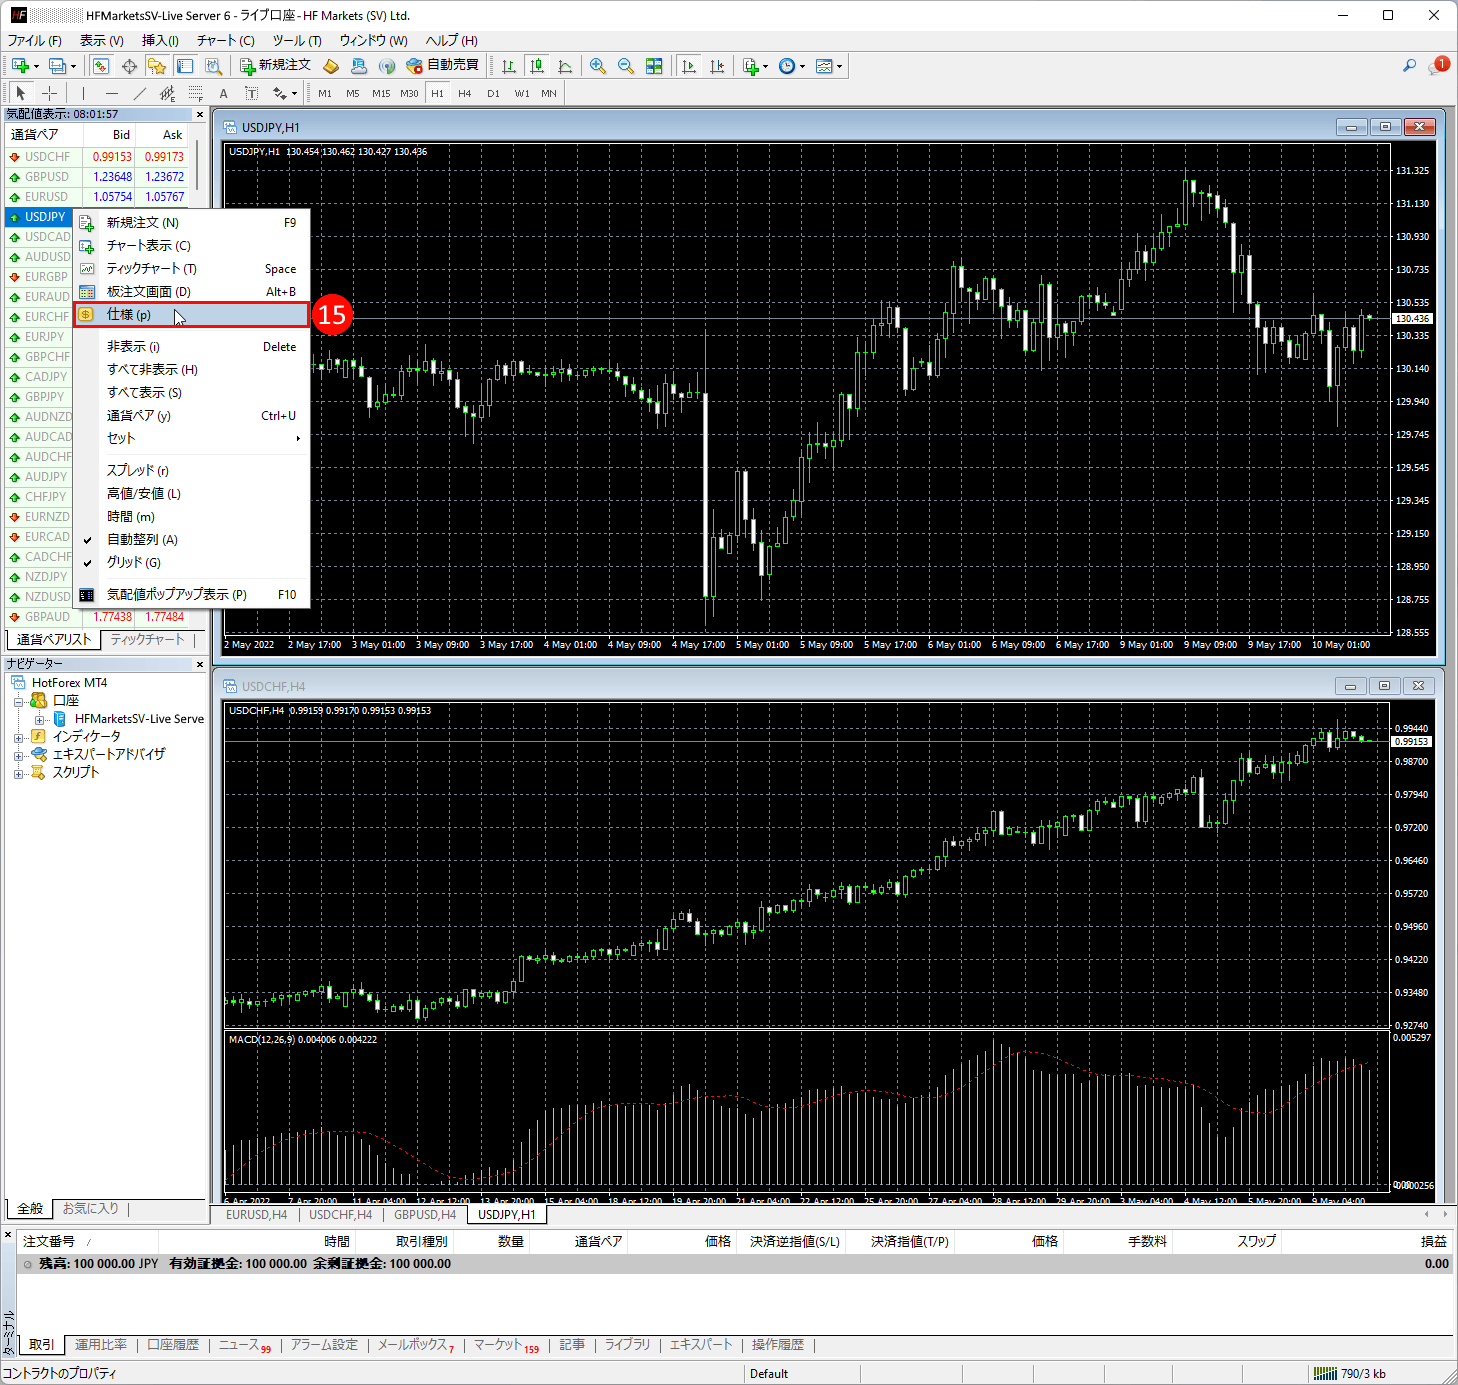The image size is (1458, 1385).
Task: Click the zoom out magnifier icon
Action: click(x=626, y=66)
